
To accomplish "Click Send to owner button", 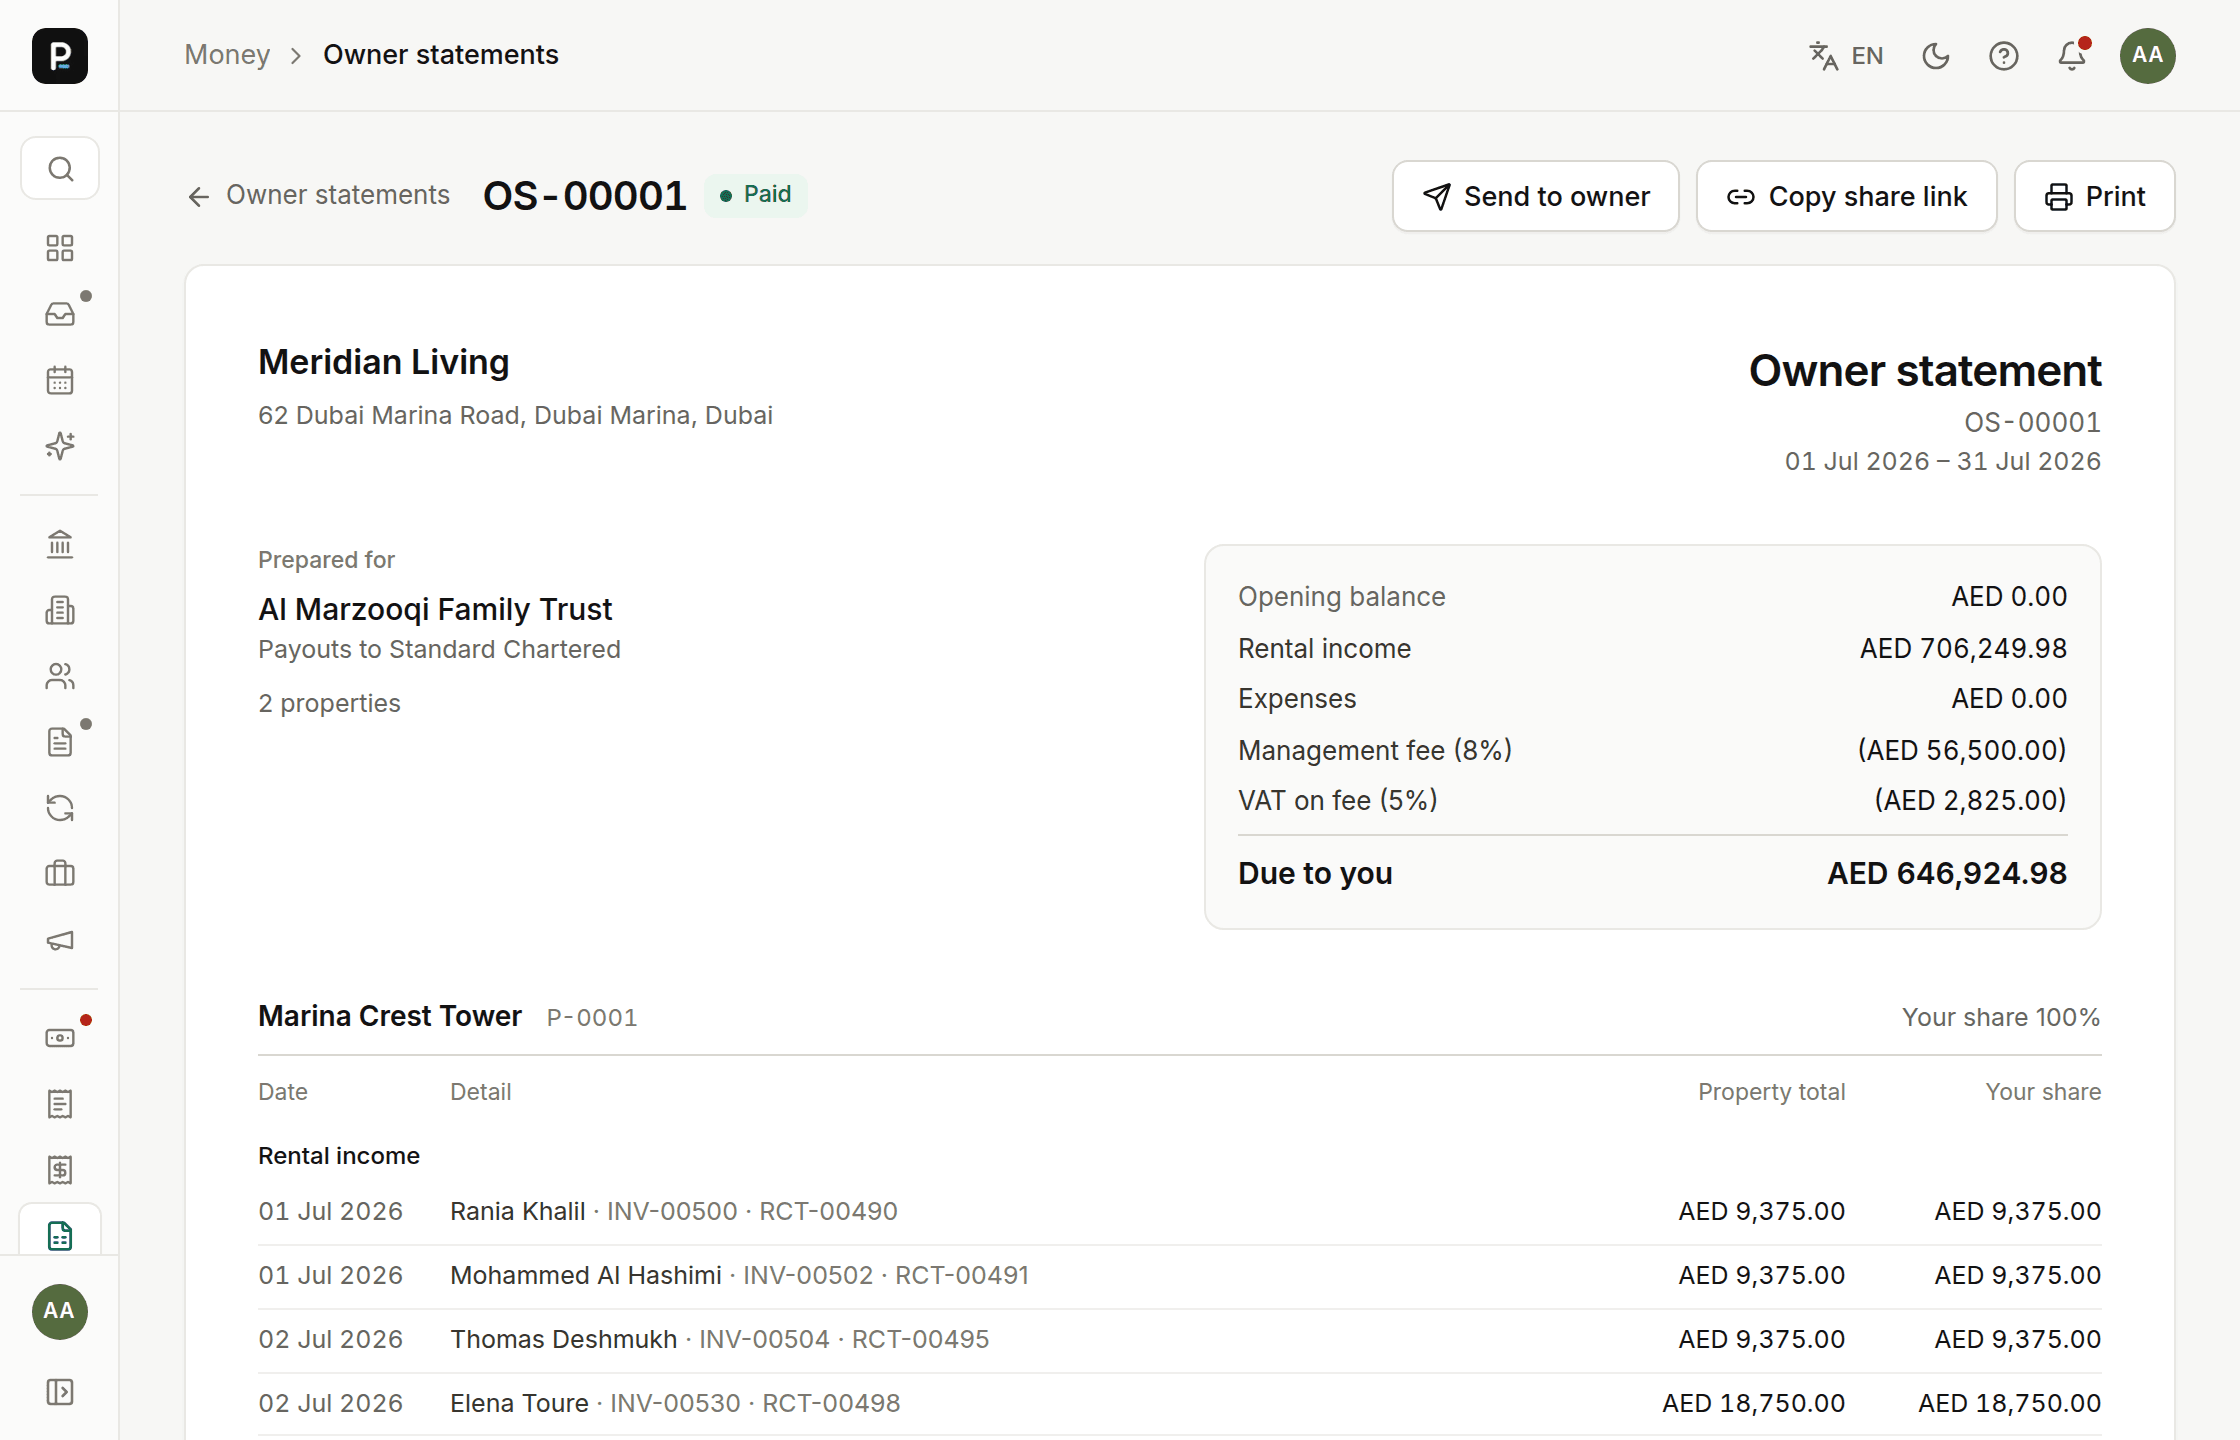I will [x=1536, y=196].
